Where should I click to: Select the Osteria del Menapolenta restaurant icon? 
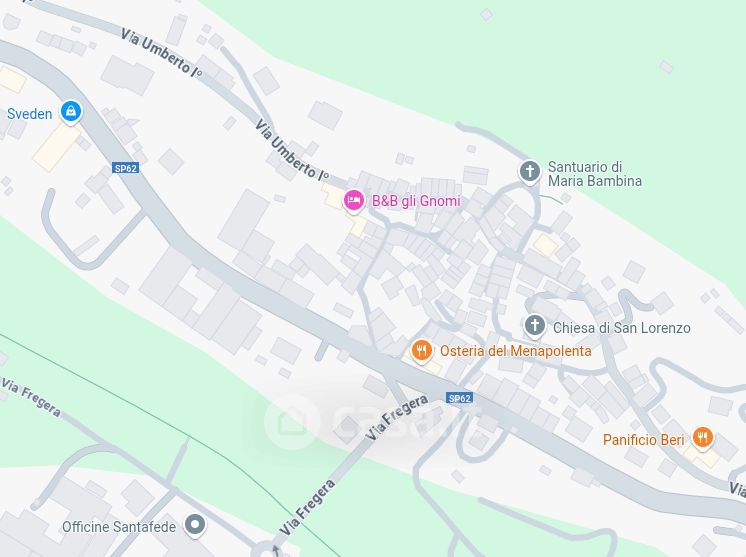click(421, 352)
